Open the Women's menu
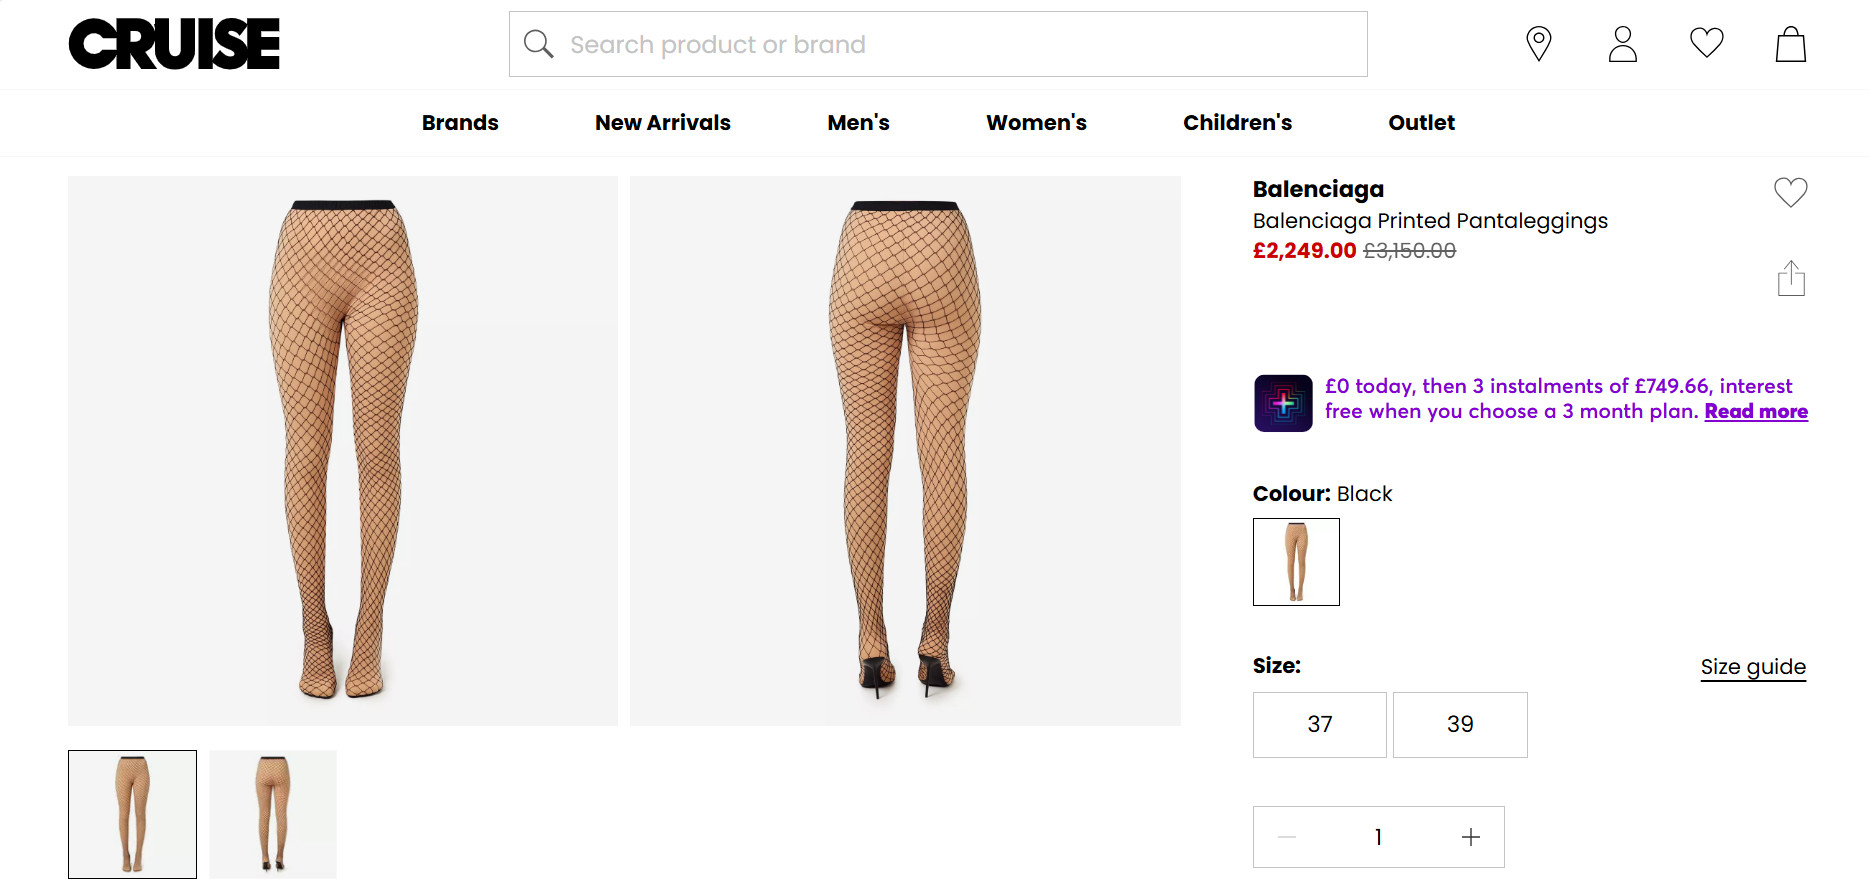 [x=1036, y=123]
